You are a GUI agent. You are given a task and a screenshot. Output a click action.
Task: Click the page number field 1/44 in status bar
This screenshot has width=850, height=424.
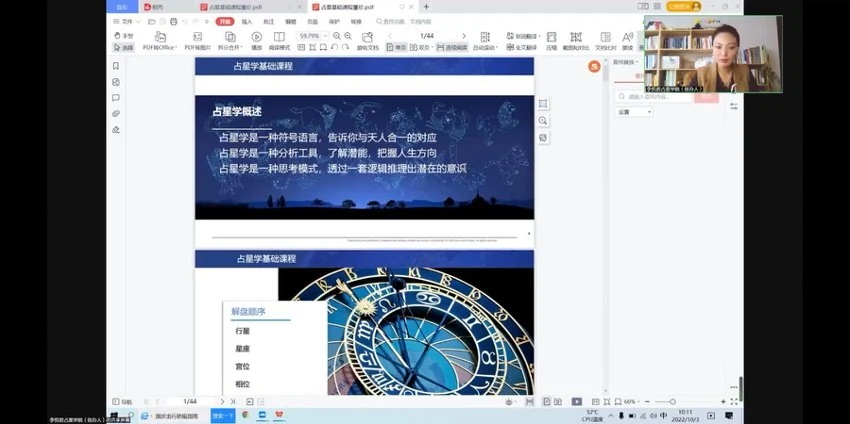tap(190, 402)
